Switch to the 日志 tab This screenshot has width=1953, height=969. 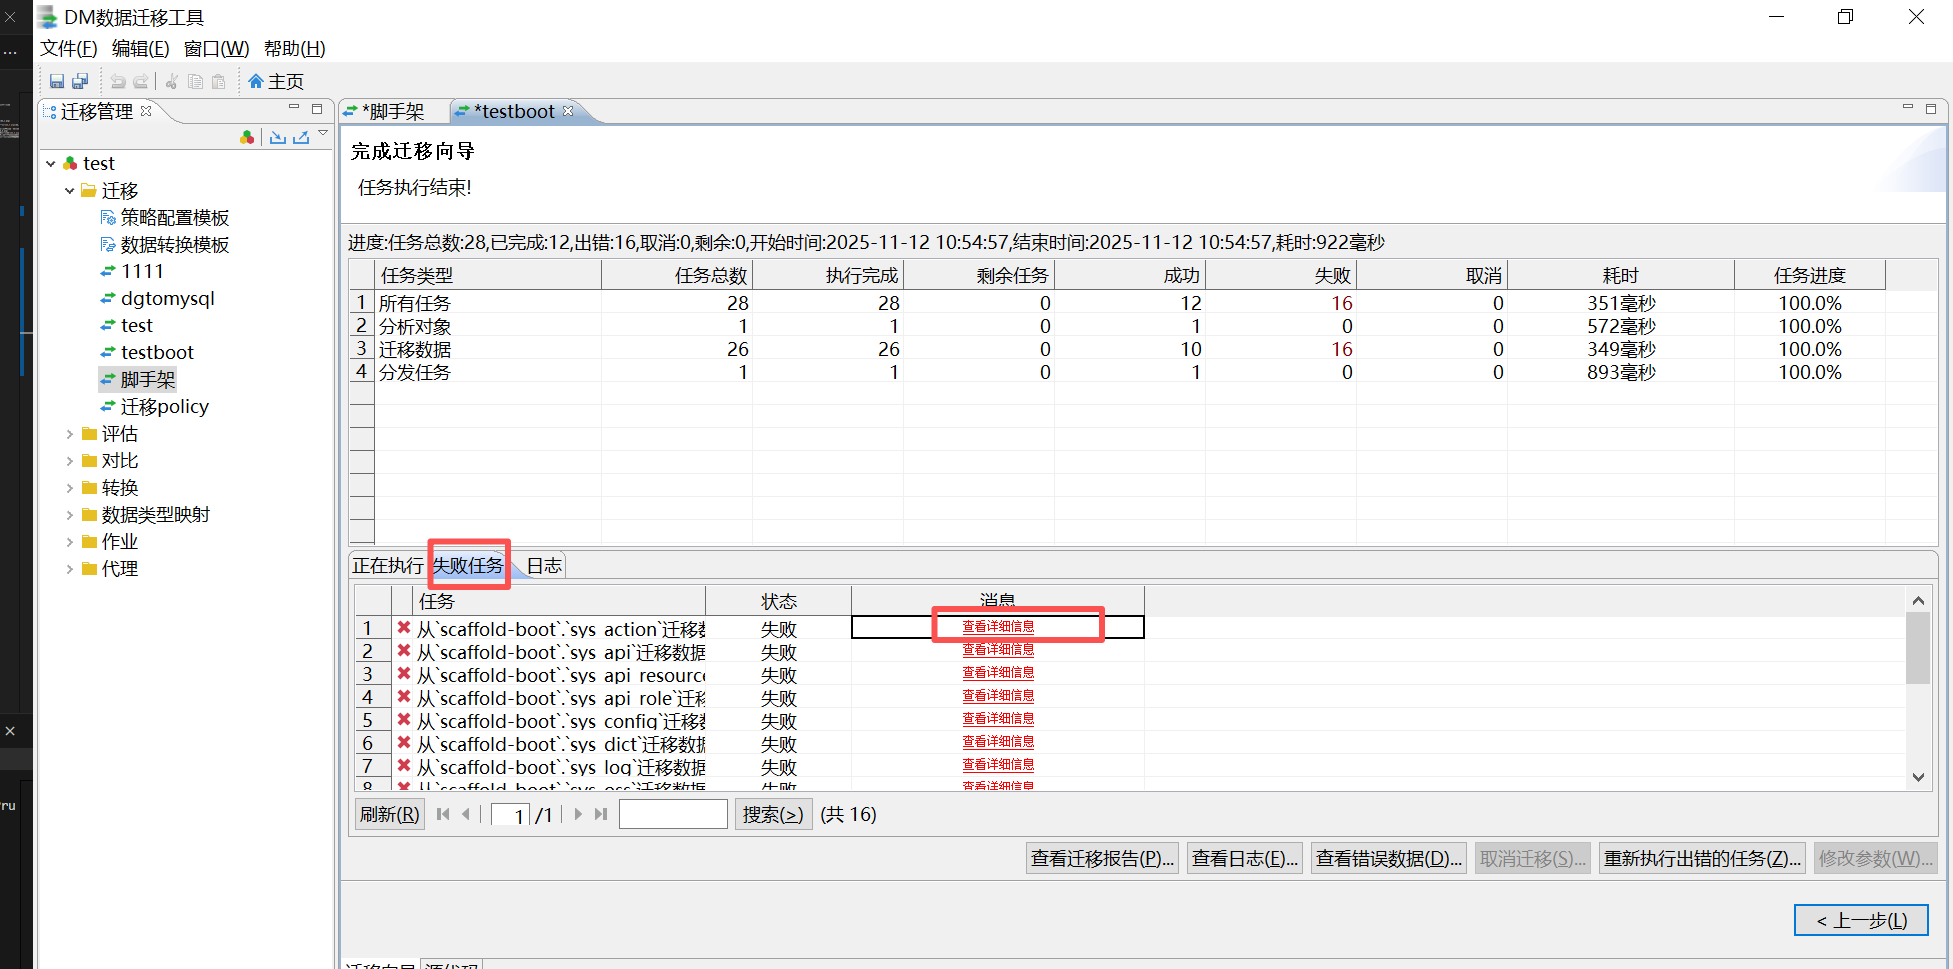pos(544,566)
